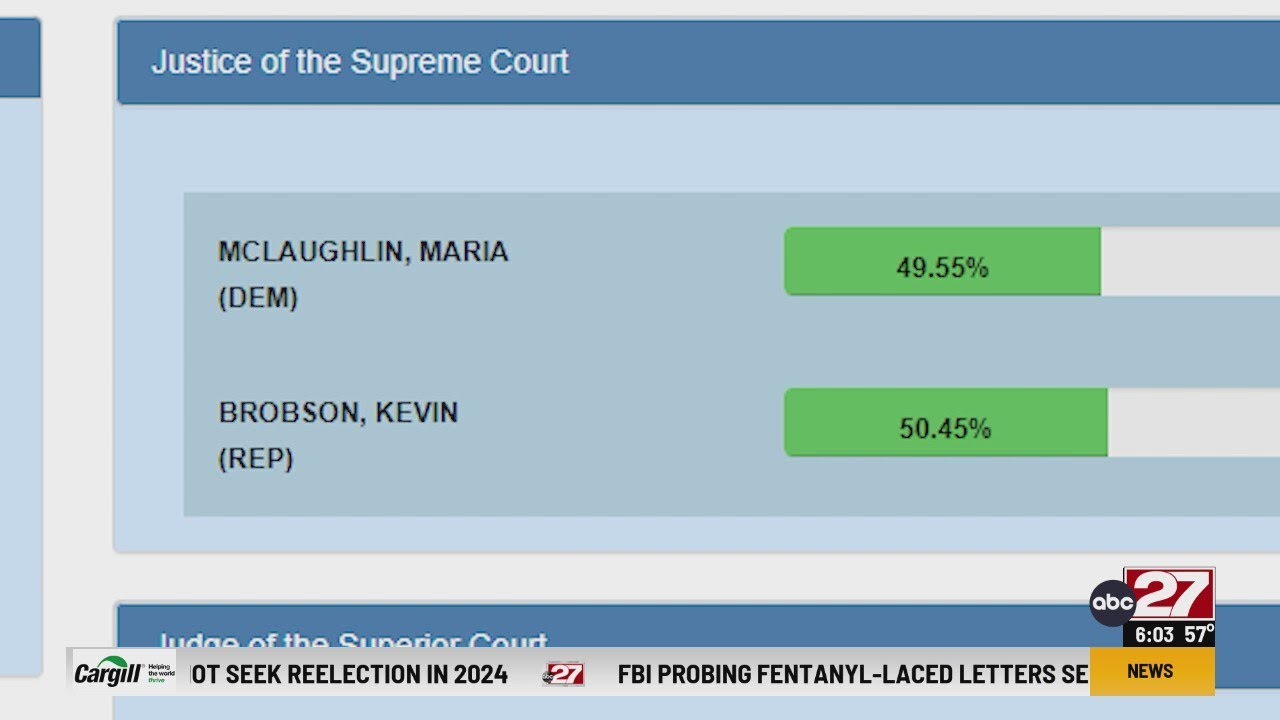Click the FBI PROBING FENTANYL-LACED LETTERS headline

[x=852, y=674]
